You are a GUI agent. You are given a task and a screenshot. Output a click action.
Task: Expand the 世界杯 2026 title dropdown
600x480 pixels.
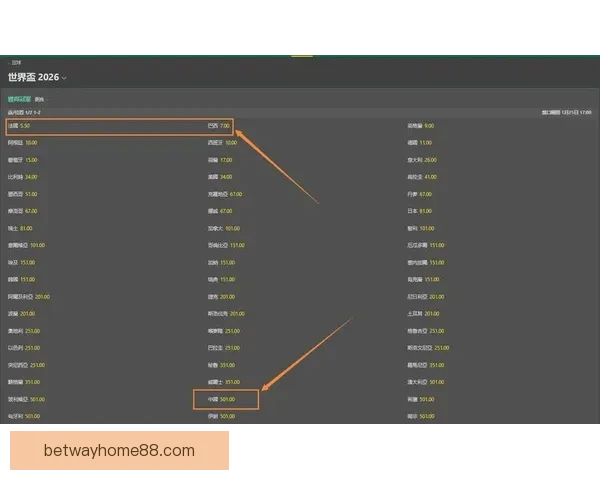point(65,77)
